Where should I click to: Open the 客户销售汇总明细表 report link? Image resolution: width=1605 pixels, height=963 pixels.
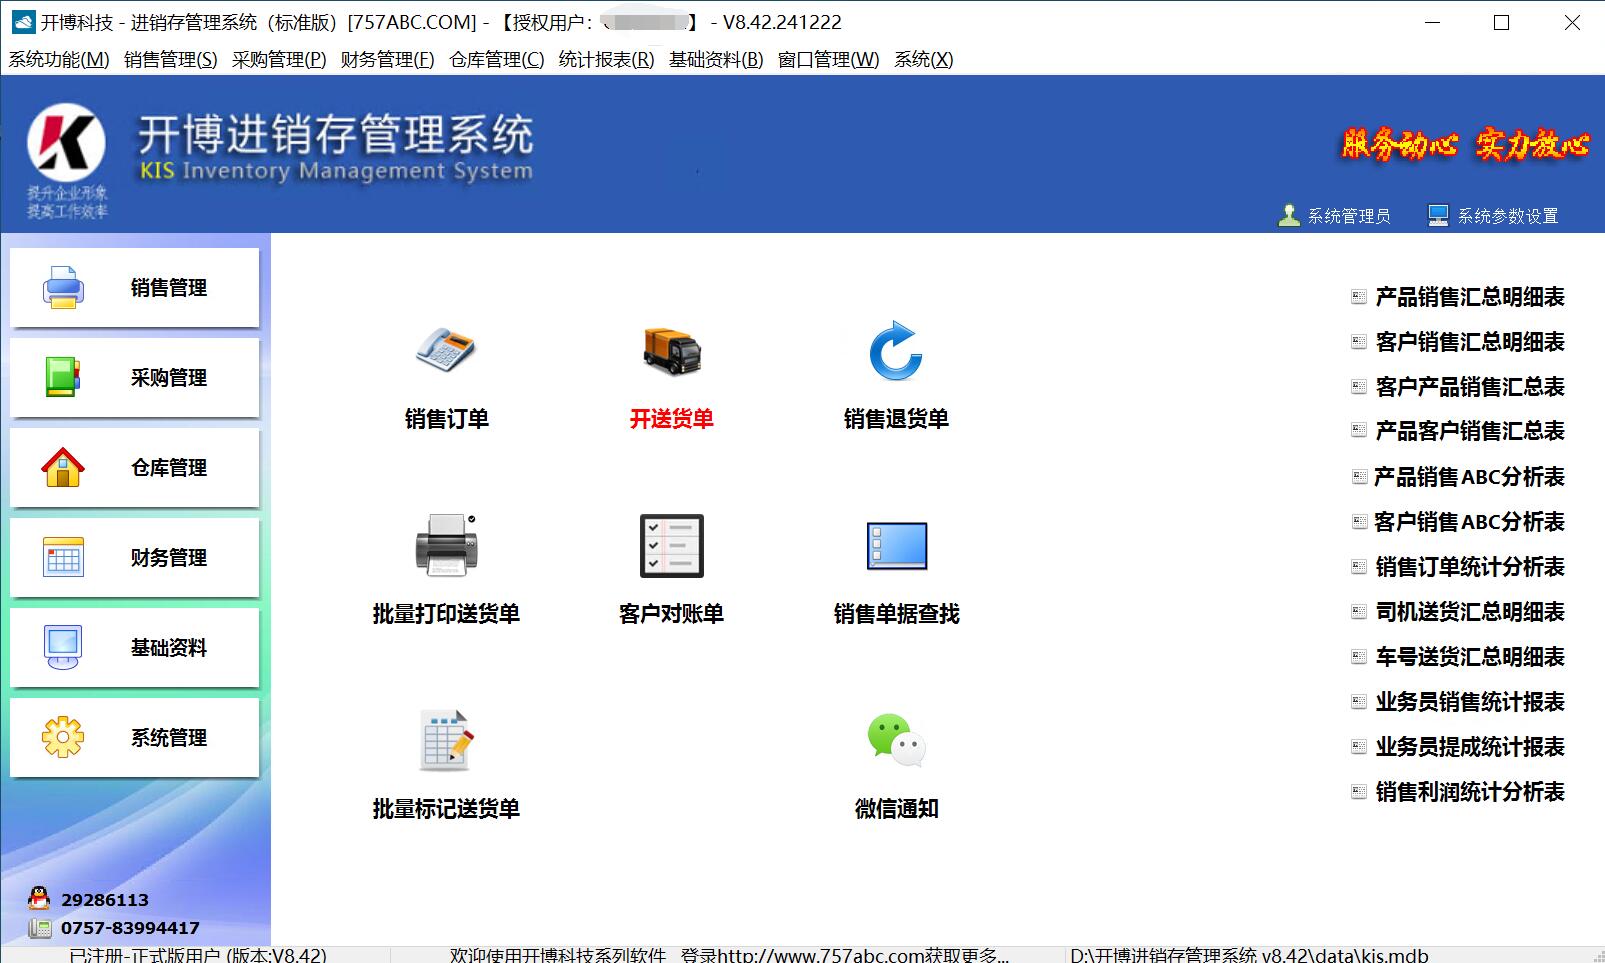[1470, 342]
